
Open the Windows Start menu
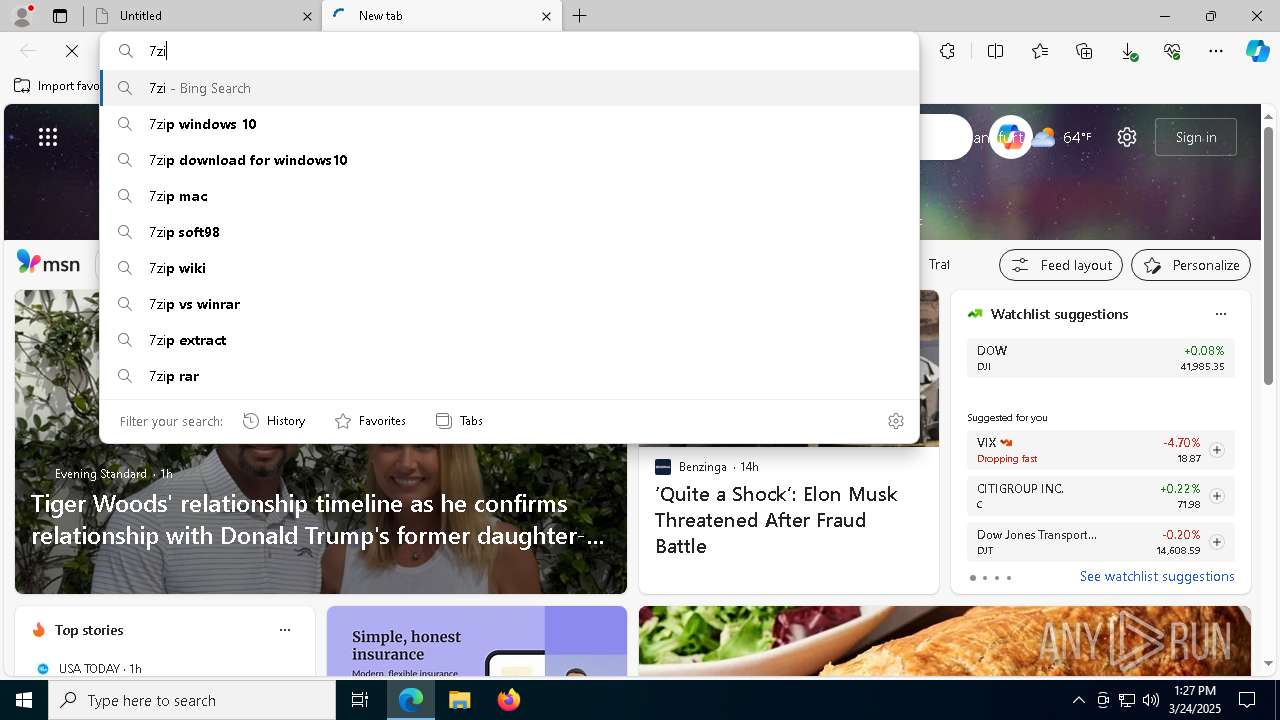tap(24, 700)
